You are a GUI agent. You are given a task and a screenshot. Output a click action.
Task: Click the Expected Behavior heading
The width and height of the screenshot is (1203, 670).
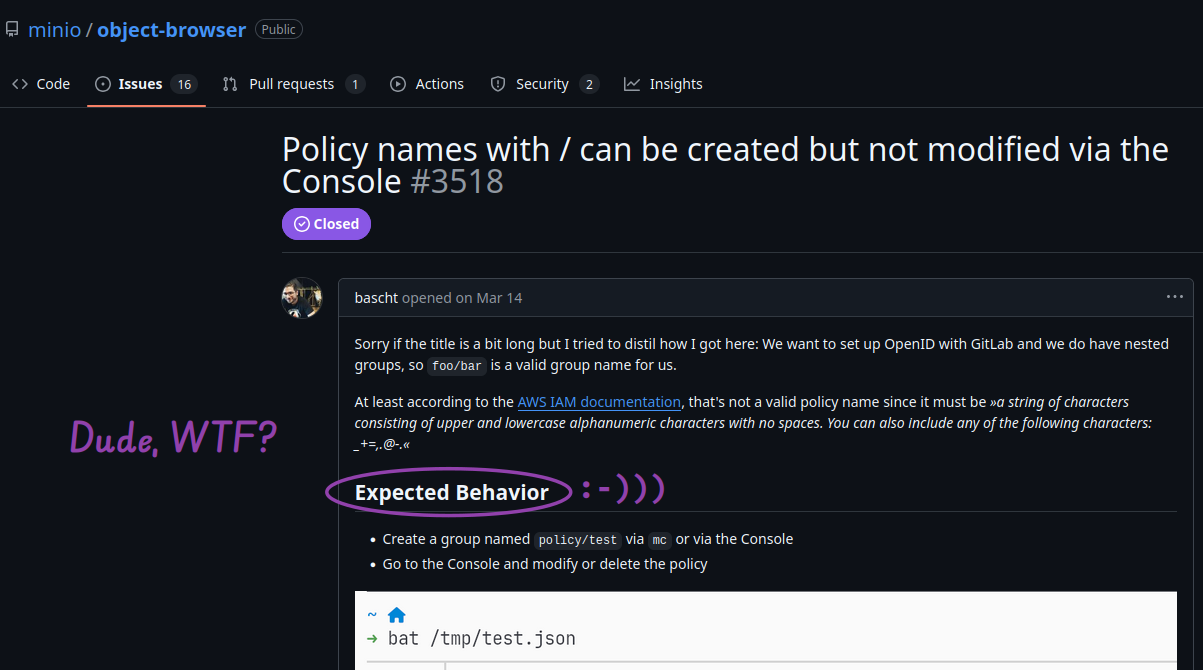click(x=452, y=492)
